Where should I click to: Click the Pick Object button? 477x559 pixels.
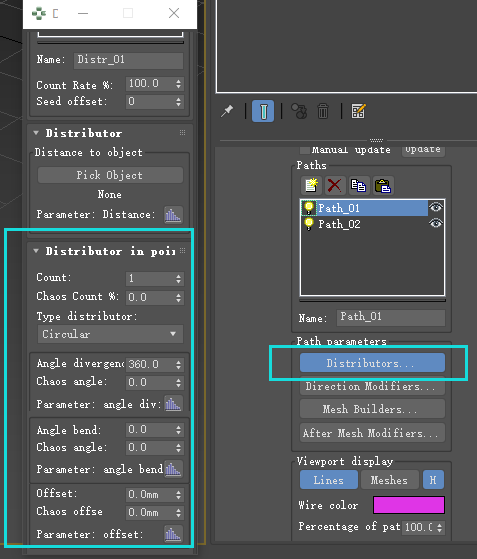[111, 175]
